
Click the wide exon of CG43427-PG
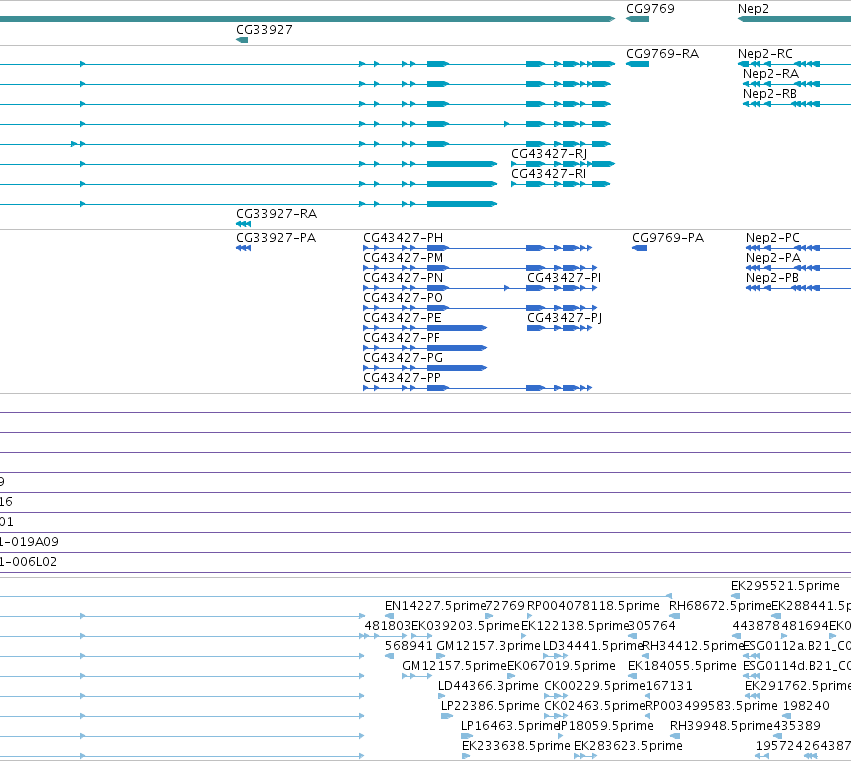click(x=457, y=368)
